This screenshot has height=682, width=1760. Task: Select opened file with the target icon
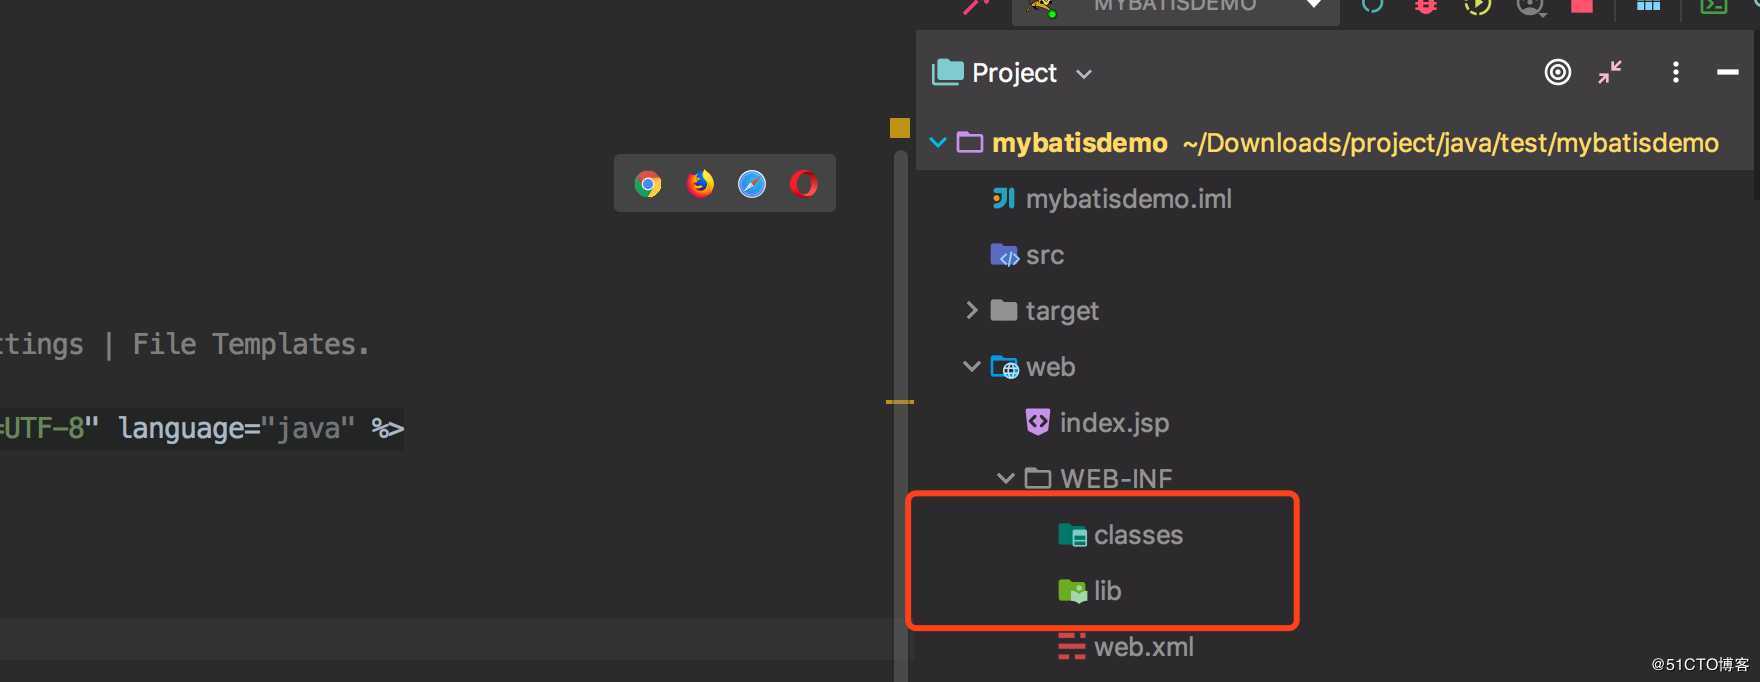pyautogui.click(x=1558, y=72)
